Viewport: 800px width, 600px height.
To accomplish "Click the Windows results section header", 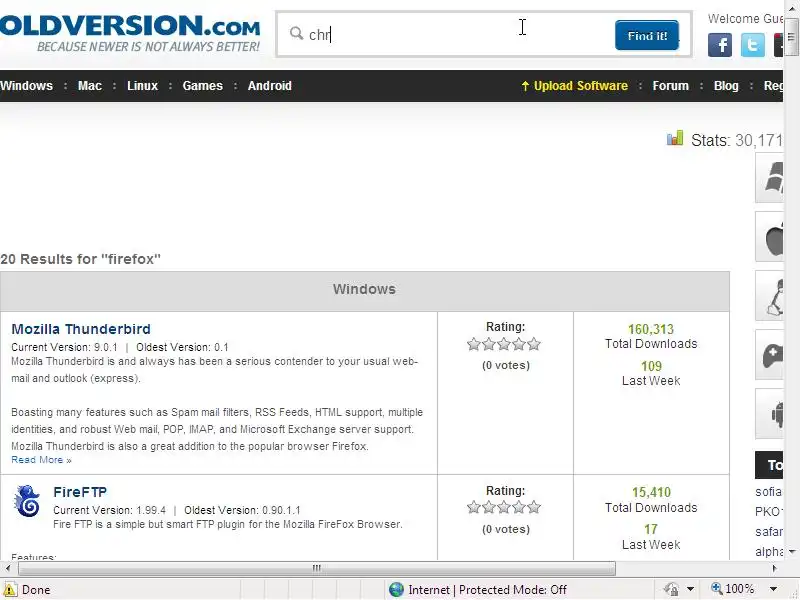I will (364, 289).
